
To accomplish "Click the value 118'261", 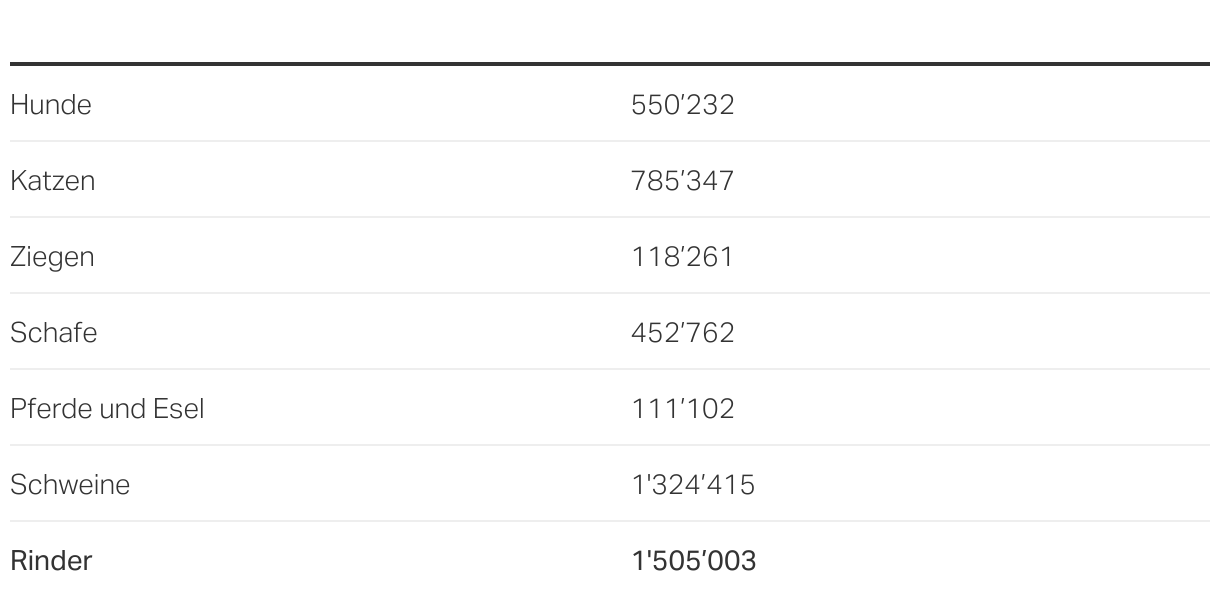I will [x=682, y=257].
